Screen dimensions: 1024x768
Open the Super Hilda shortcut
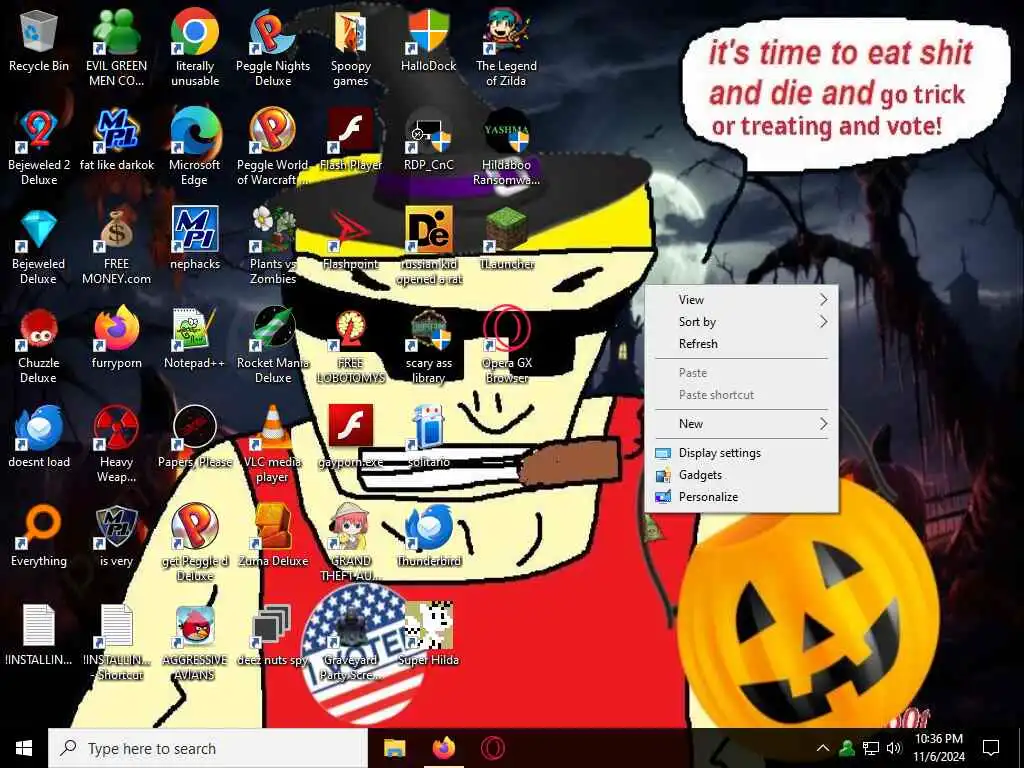point(428,636)
